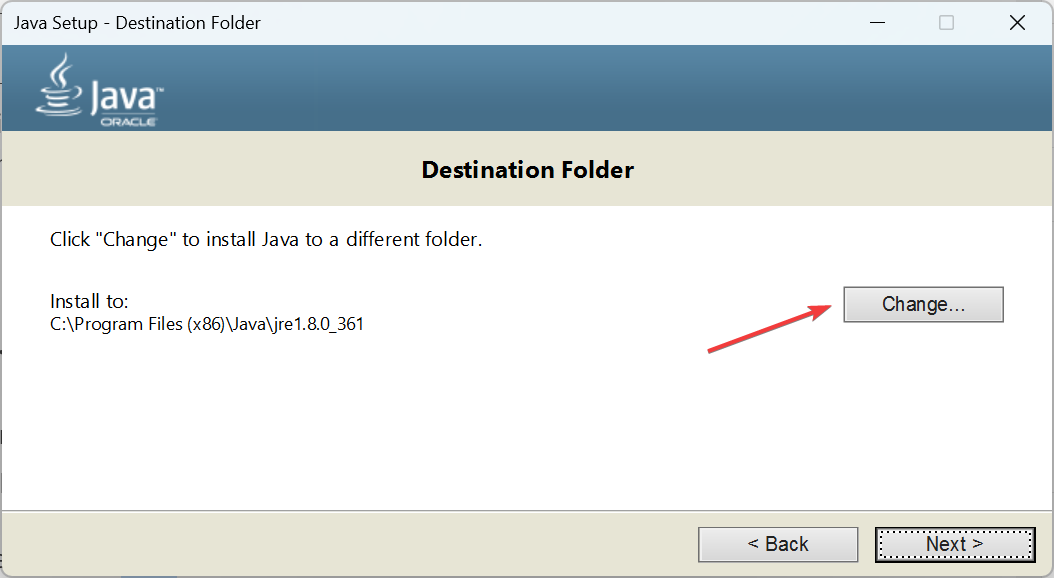Click the install path C:\Program Files (x86)\Java\jre1.8.0_361
The image size is (1054, 578).
click(x=207, y=324)
